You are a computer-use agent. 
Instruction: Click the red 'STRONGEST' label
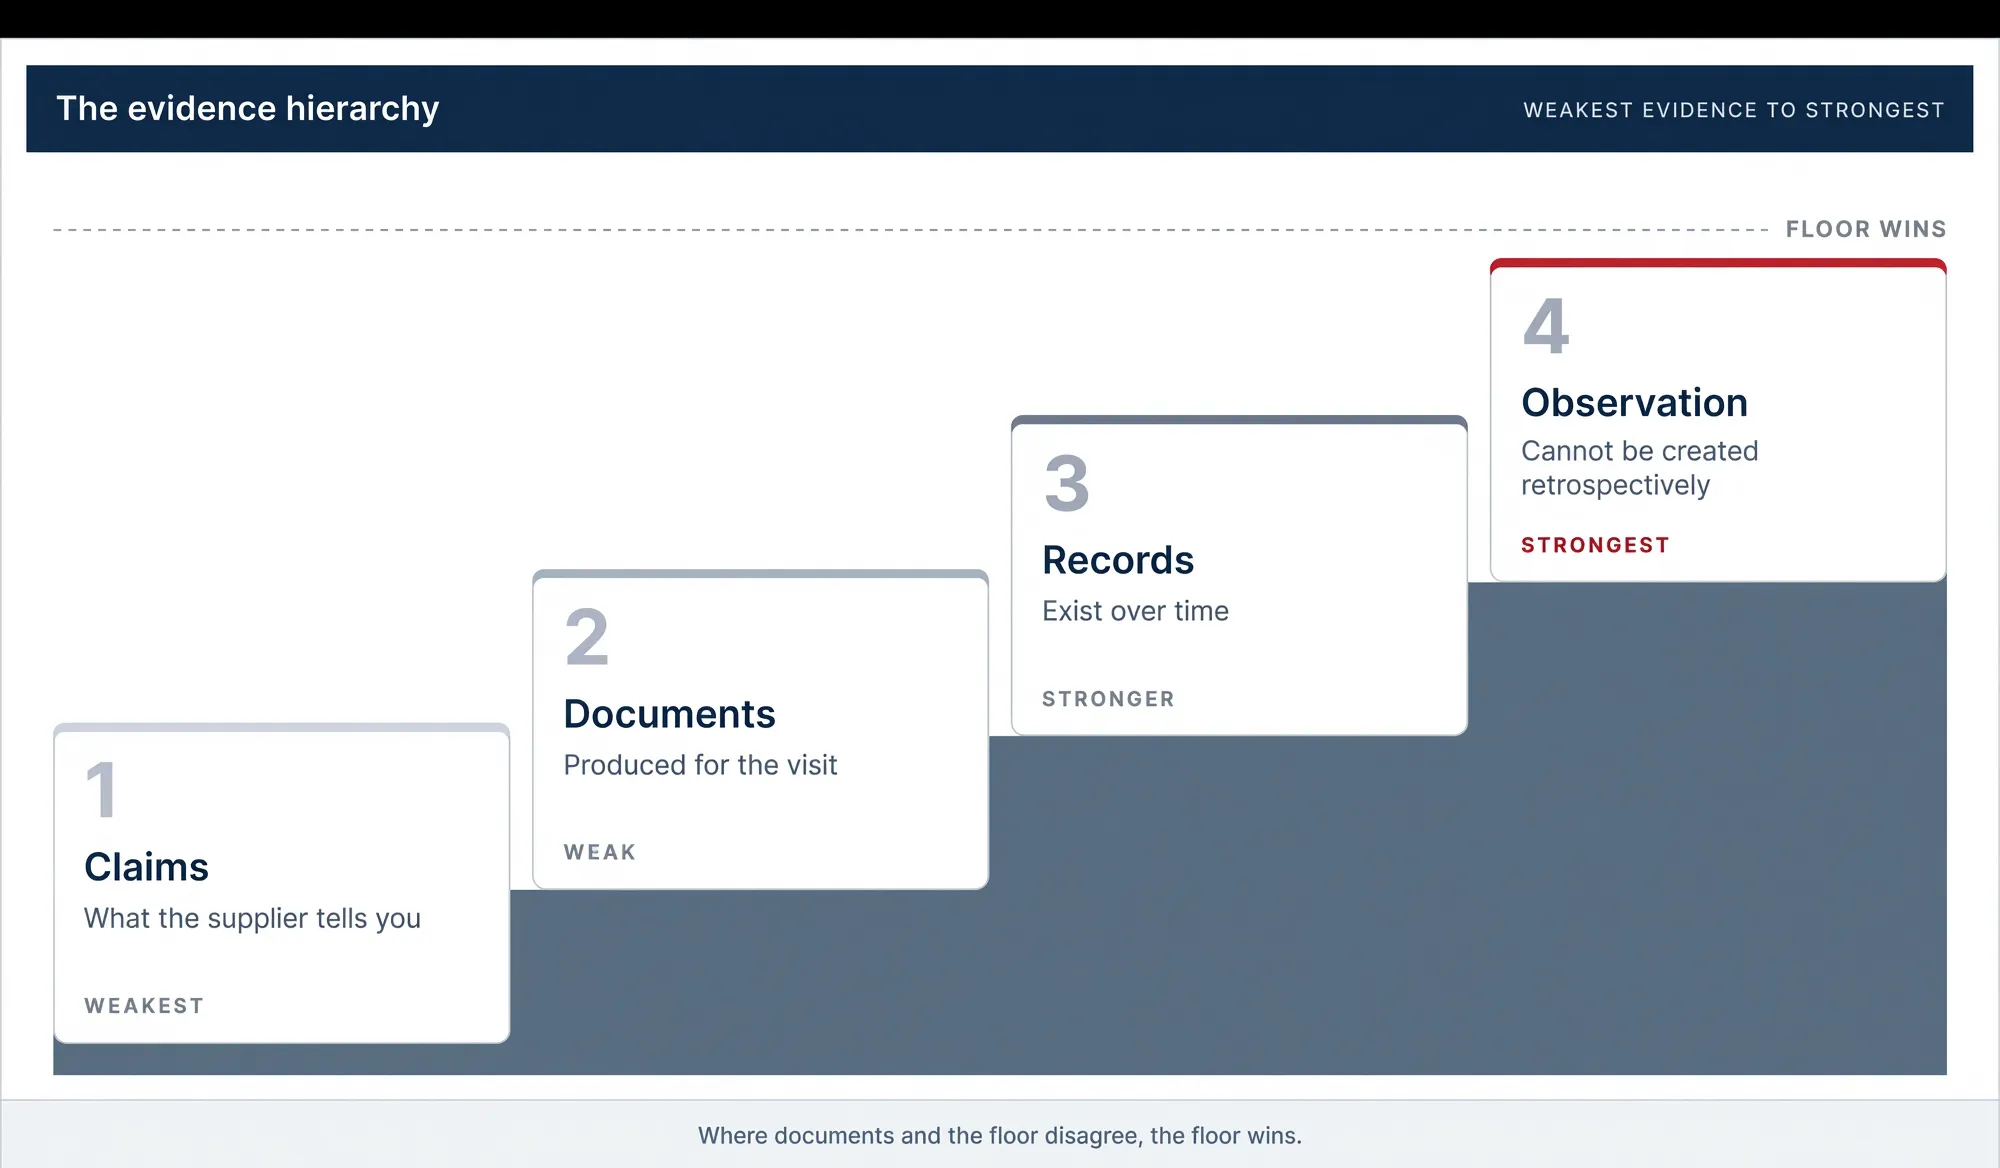pyautogui.click(x=1595, y=545)
